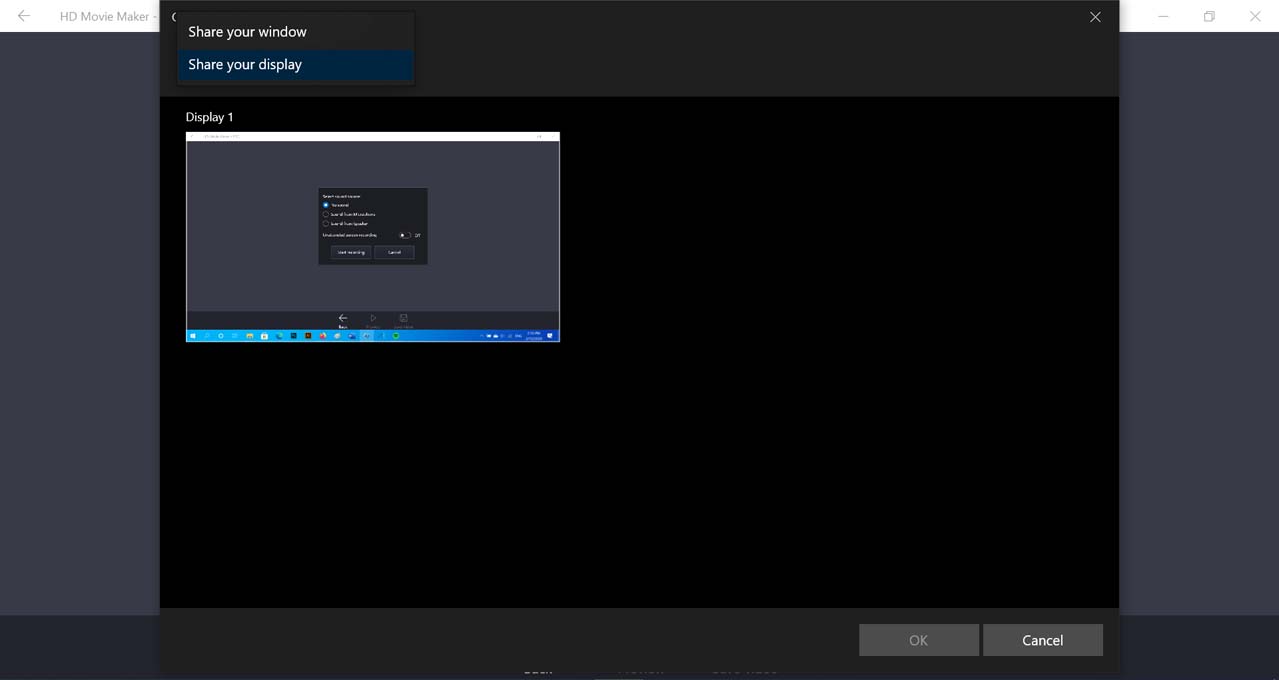Click Windows Start icon in thumbnail's taskbar
The image size is (1279, 680).
tap(193, 336)
